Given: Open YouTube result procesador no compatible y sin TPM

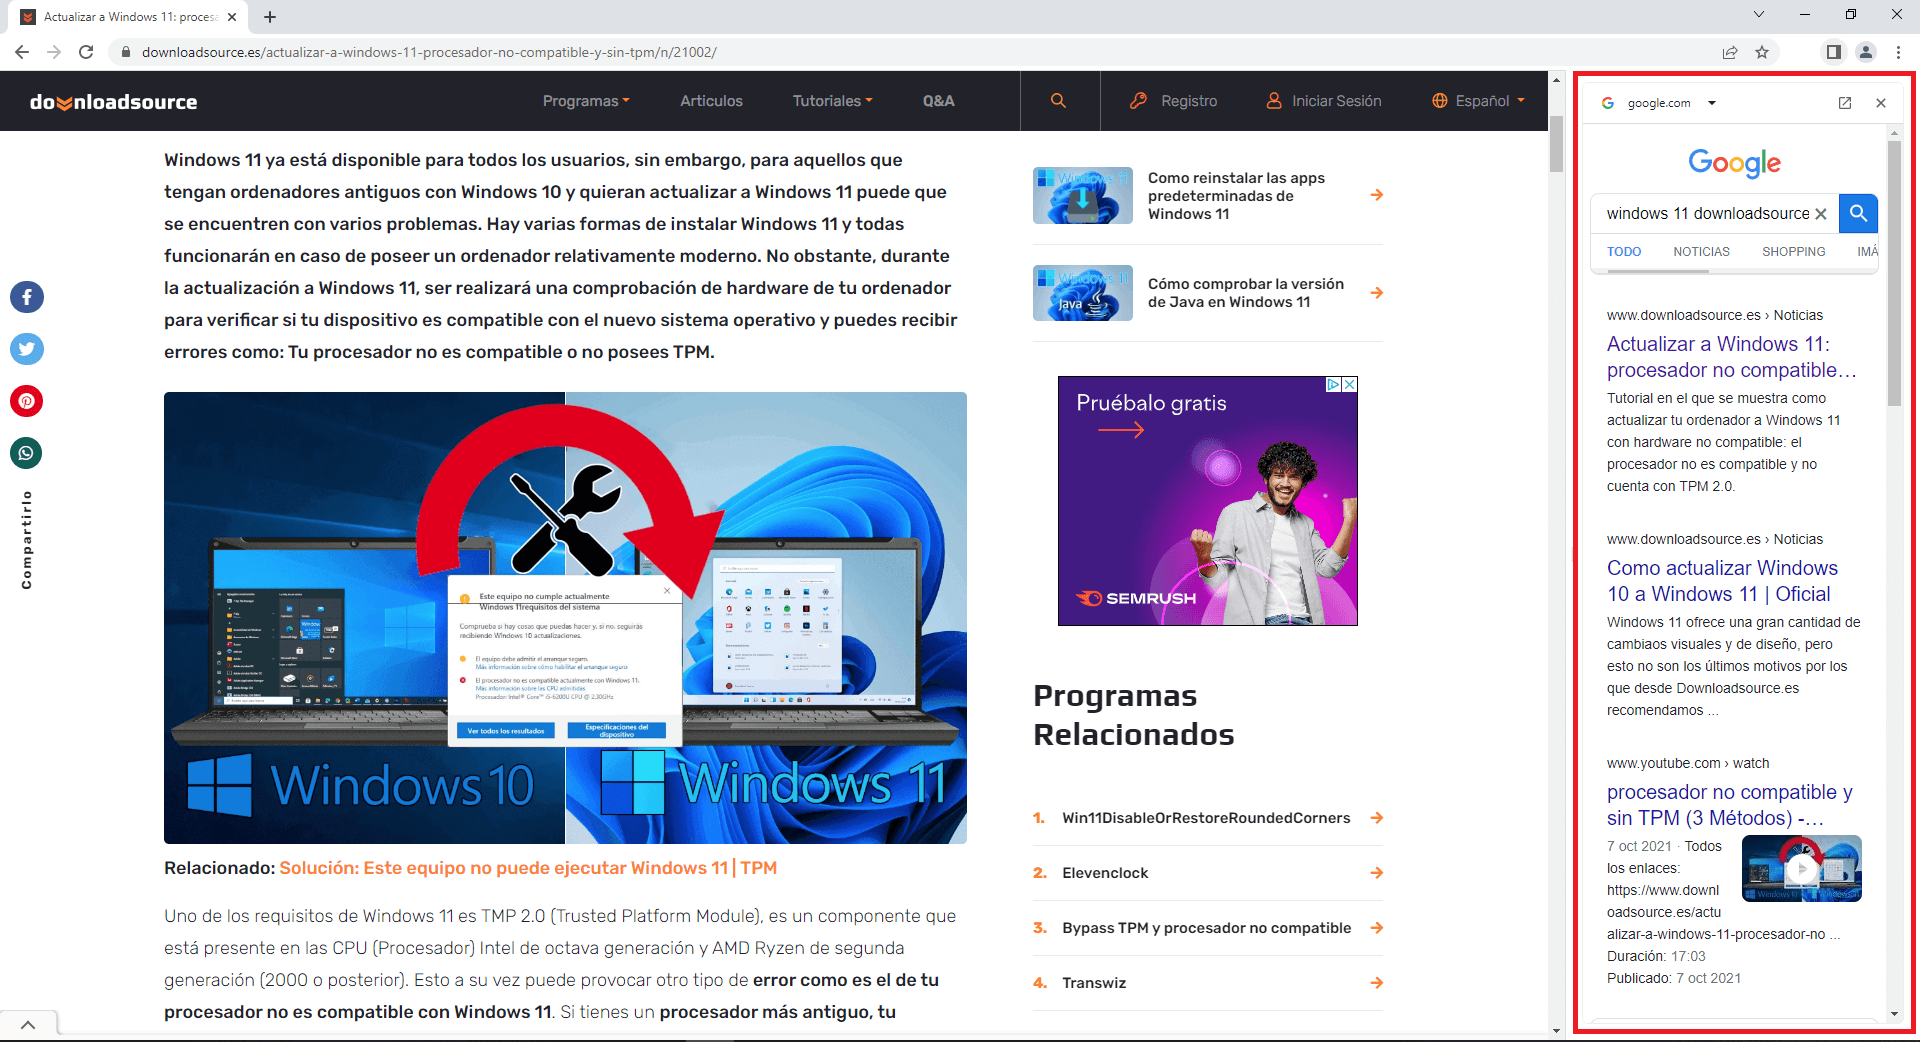Looking at the screenshot, I should 1729,805.
